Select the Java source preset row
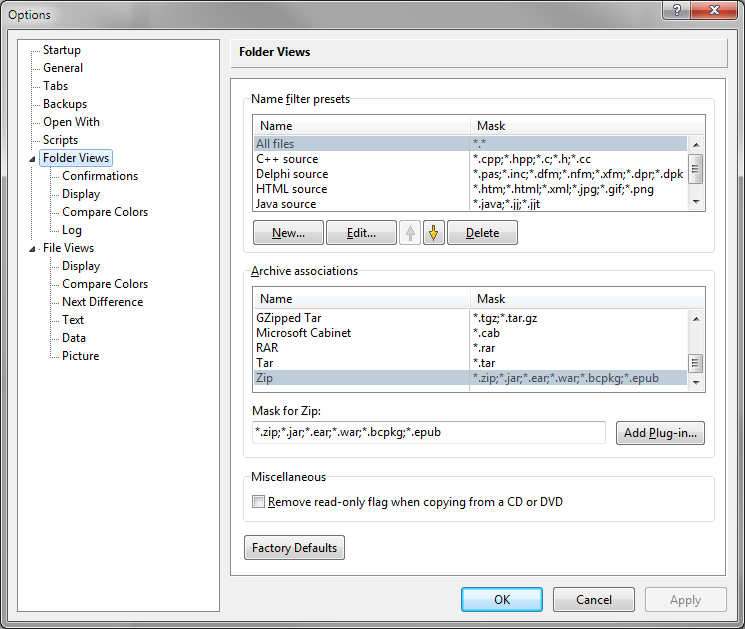The image size is (745, 629). [470, 204]
